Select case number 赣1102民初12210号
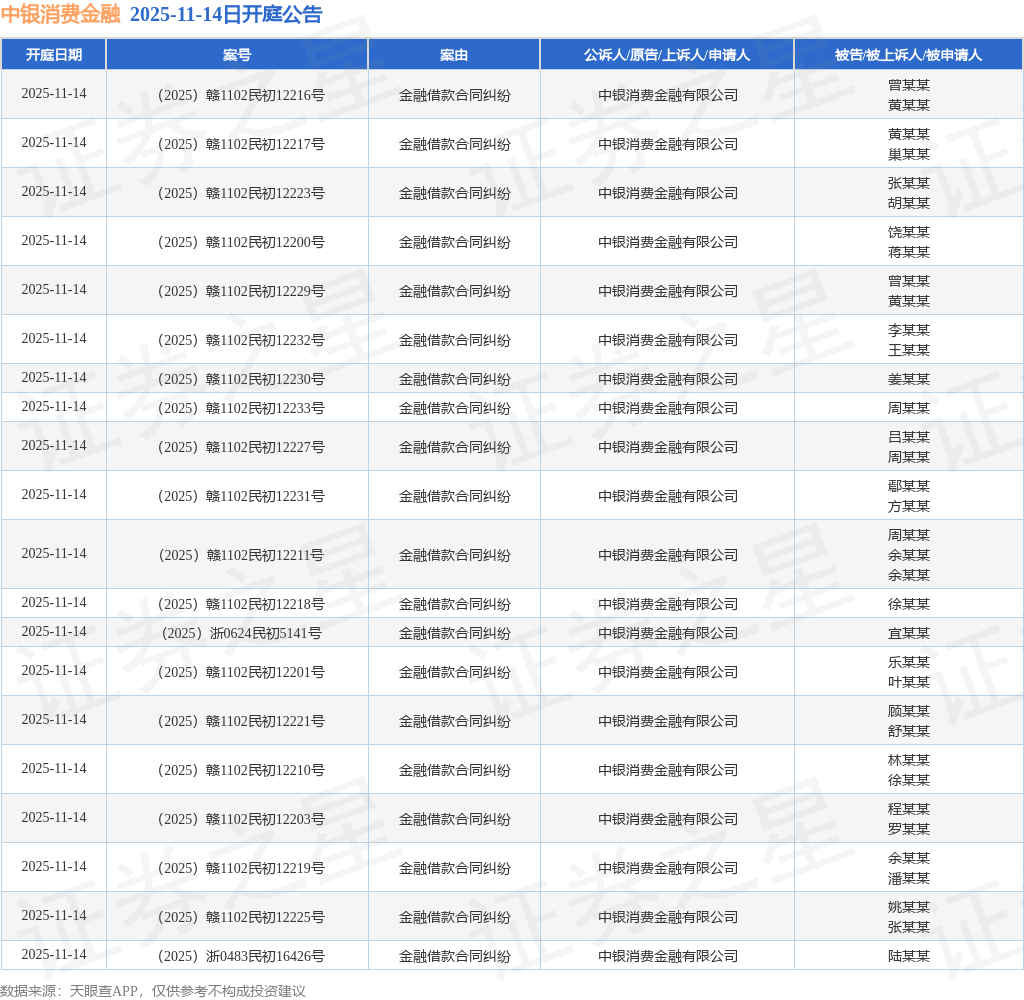The width and height of the screenshot is (1024, 1000). tap(241, 770)
